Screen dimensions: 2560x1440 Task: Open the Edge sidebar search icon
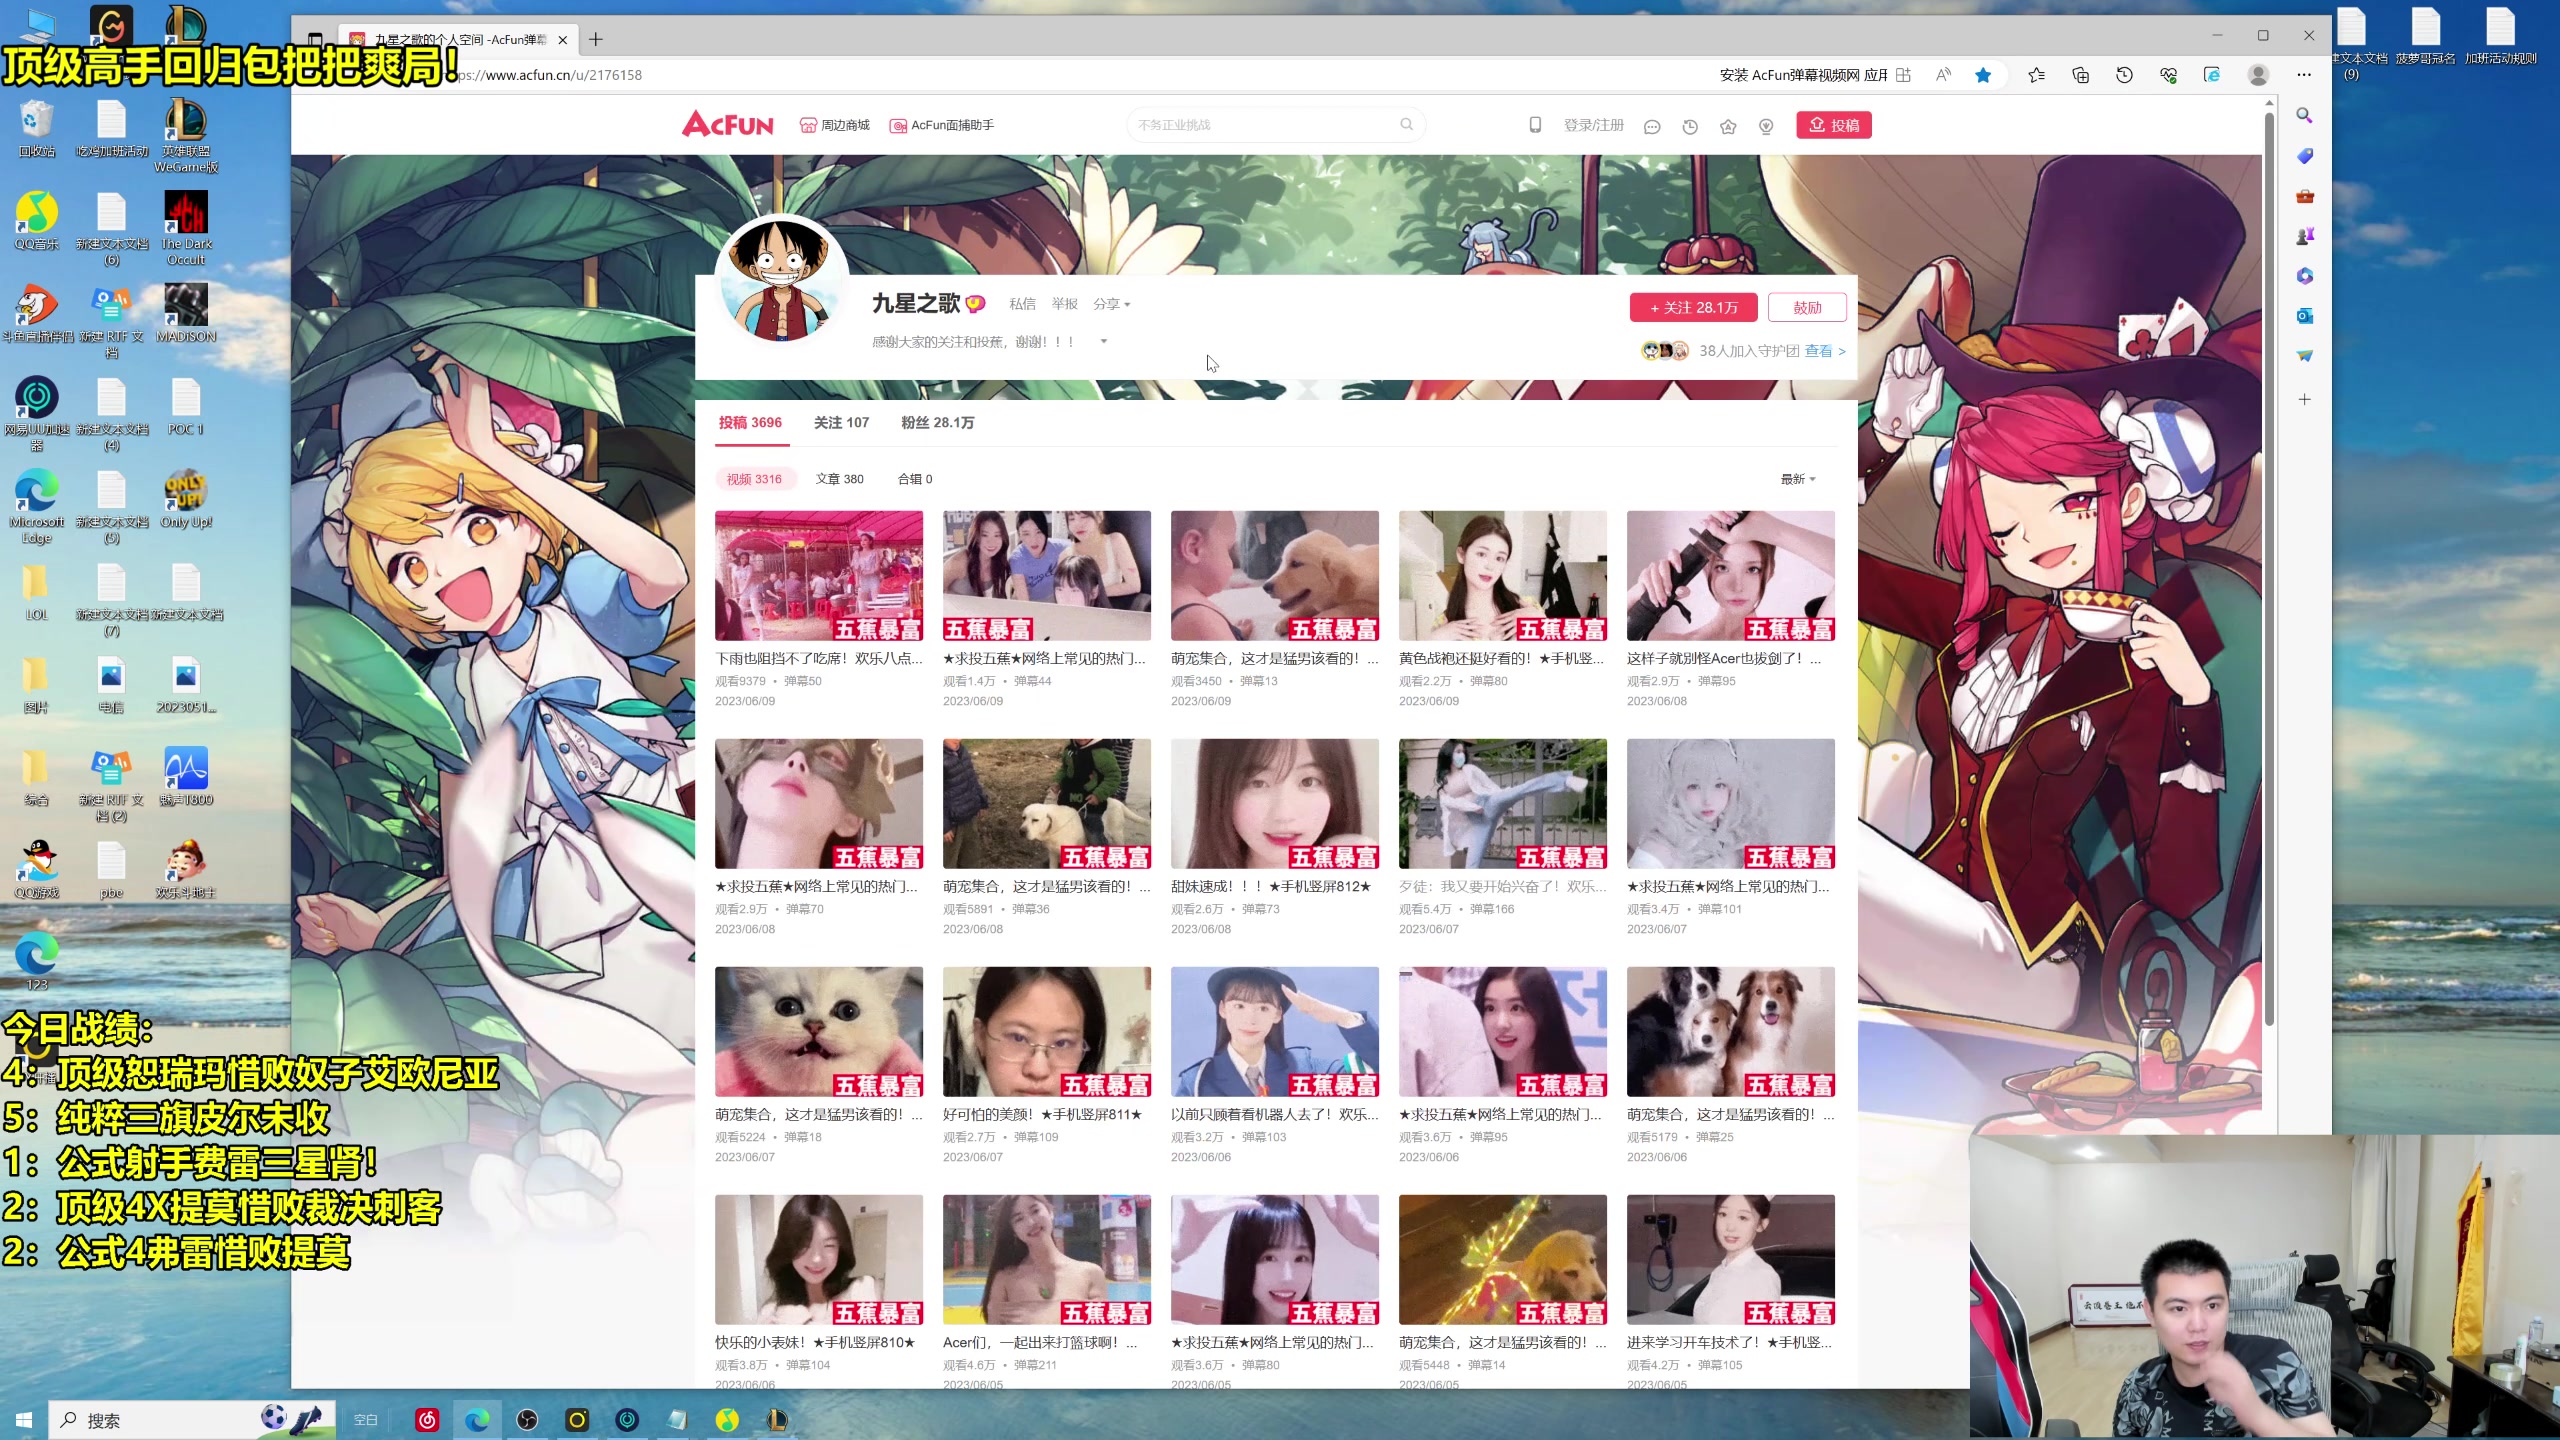pyautogui.click(x=2304, y=116)
